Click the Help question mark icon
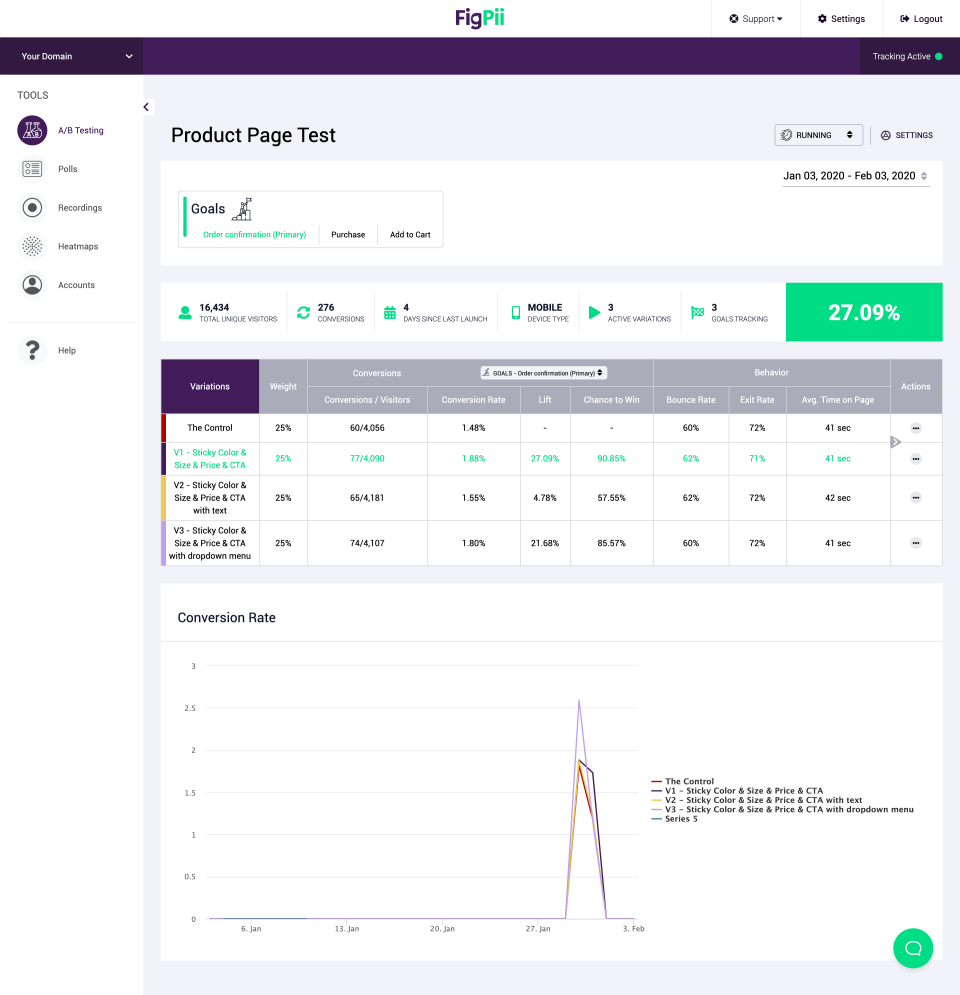This screenshot has width=960, height=995. pos(33,350)
